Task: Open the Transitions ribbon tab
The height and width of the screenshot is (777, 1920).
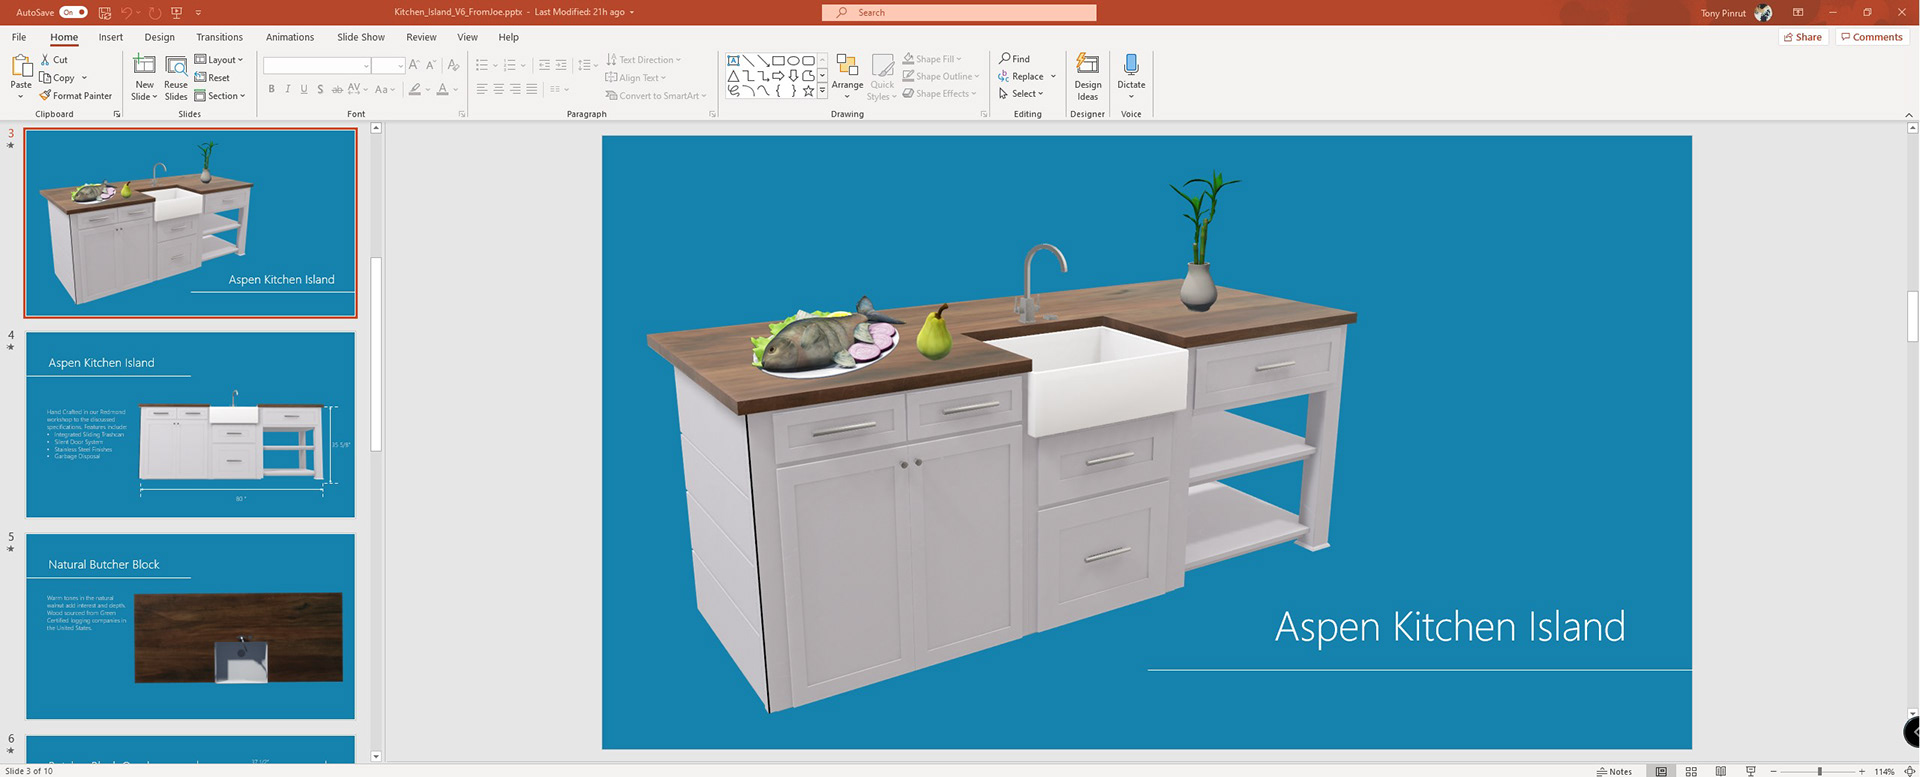Action: tap(219, 37)
